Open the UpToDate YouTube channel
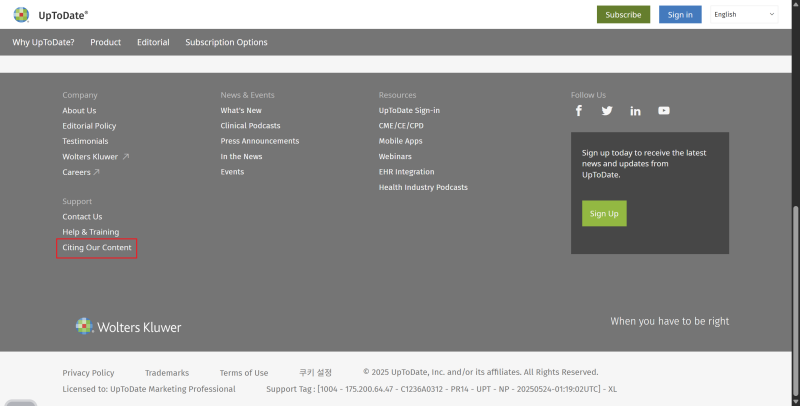This screenshot has height=406, width=800. point(664,111)
